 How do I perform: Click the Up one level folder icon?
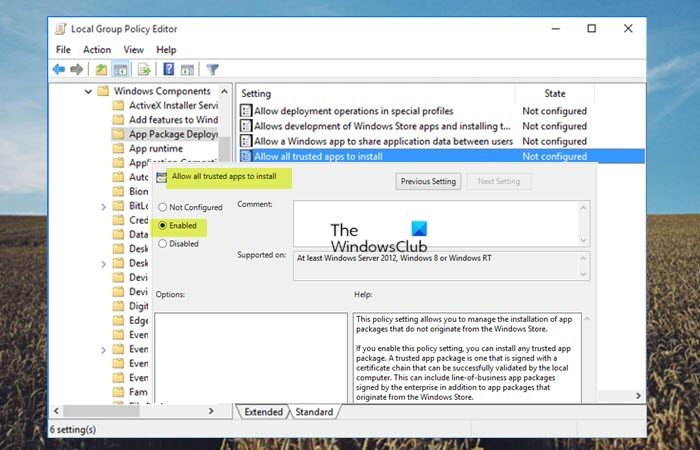click(101, 69)
